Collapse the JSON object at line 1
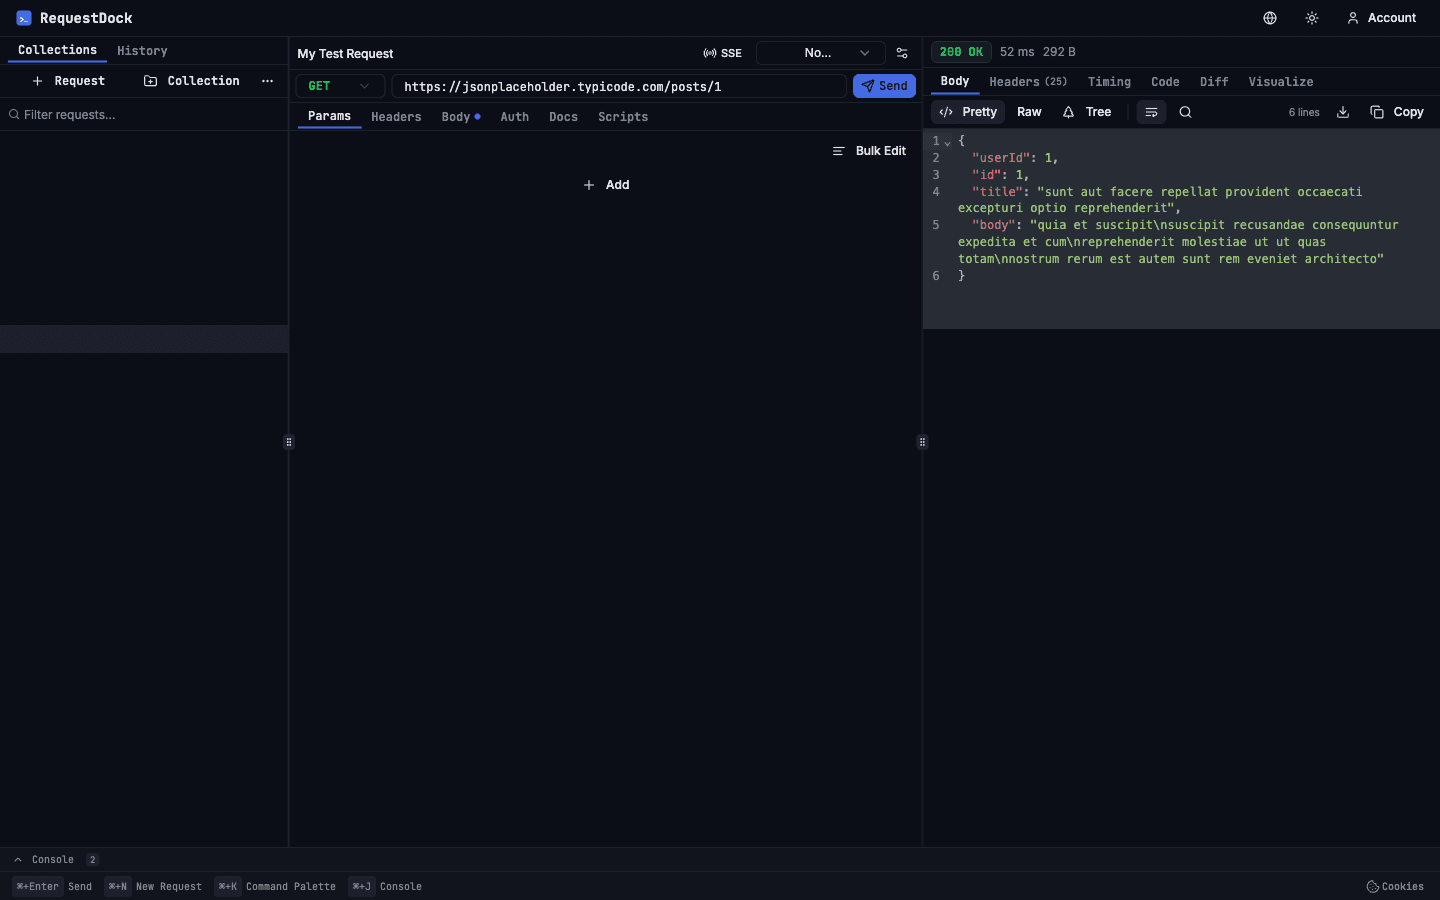This screenshot has height=900, width=1440. [x=947, y=142]
